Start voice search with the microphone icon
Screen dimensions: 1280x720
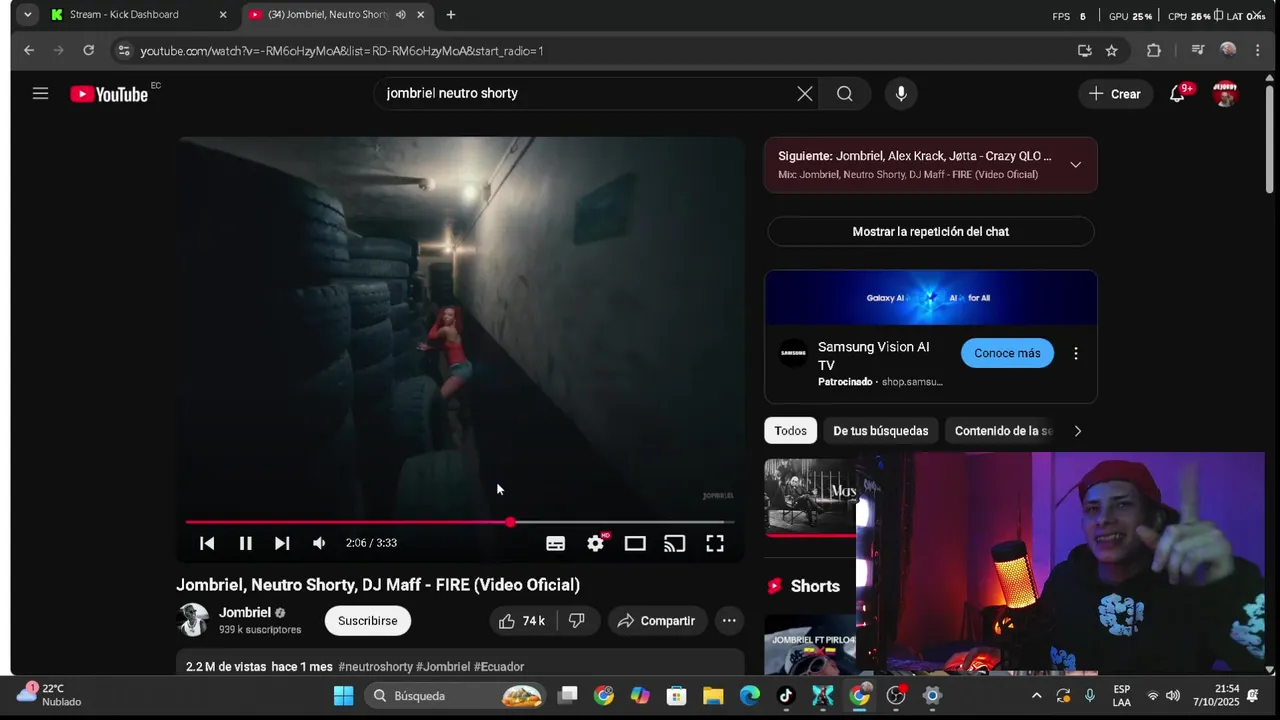click(901, 94)
